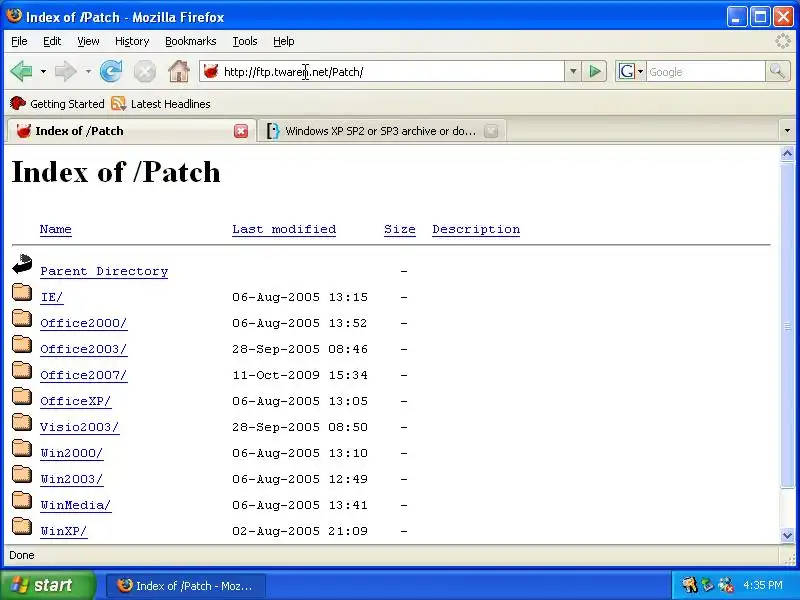800x600 pixels.
Task: Open the Edit menu
Action: point(52,41)
